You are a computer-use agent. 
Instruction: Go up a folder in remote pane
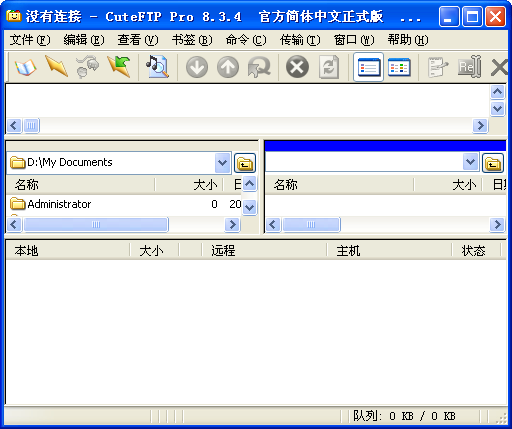[x=493, y=163]
